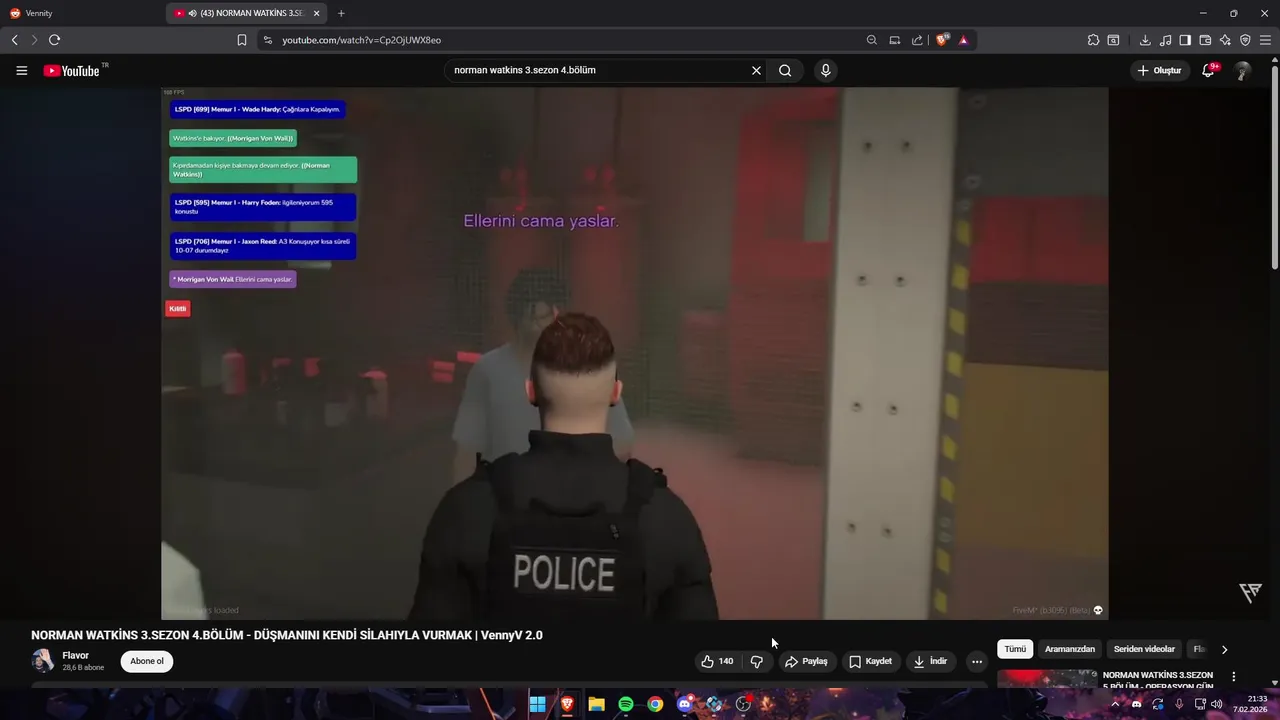Click the install app icon in address bar

tap(894, 40)
